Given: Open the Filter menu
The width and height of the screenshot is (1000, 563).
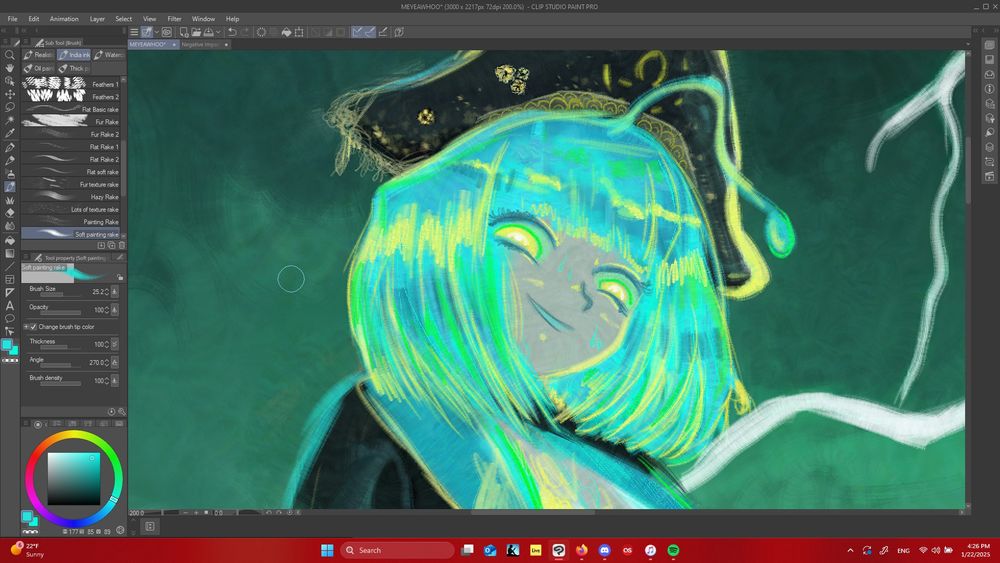Looking at the screenshot, I should click(x=174, y=19).
